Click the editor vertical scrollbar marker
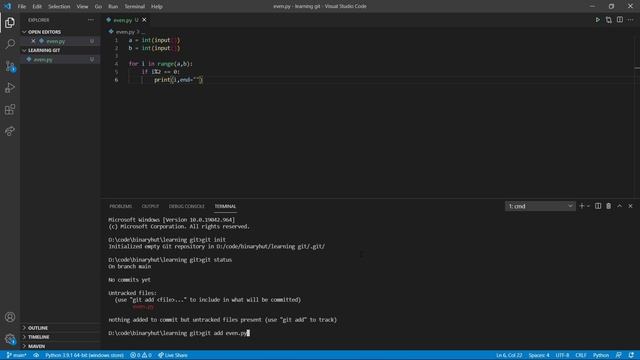This screenshot has height=360, width=640. pyautogui.click(x=637, y=68)
